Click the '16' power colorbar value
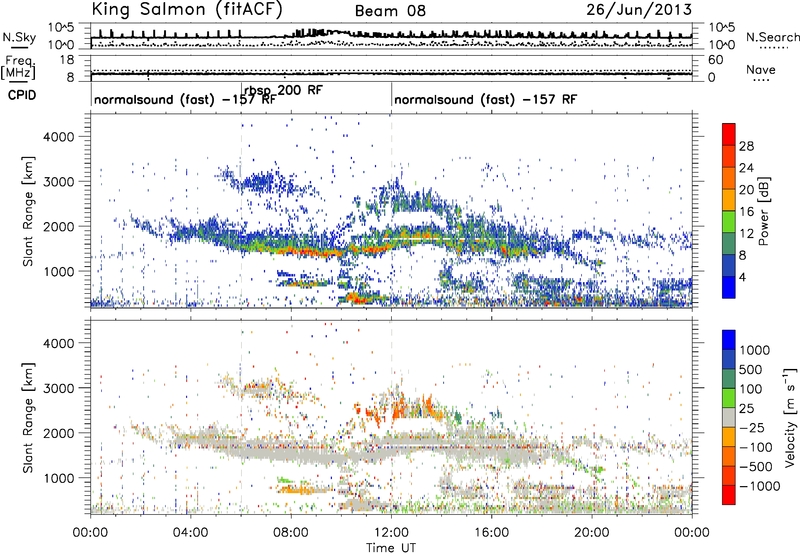The height and width of the screenshot is (554, 800). (x=746, y=212)
